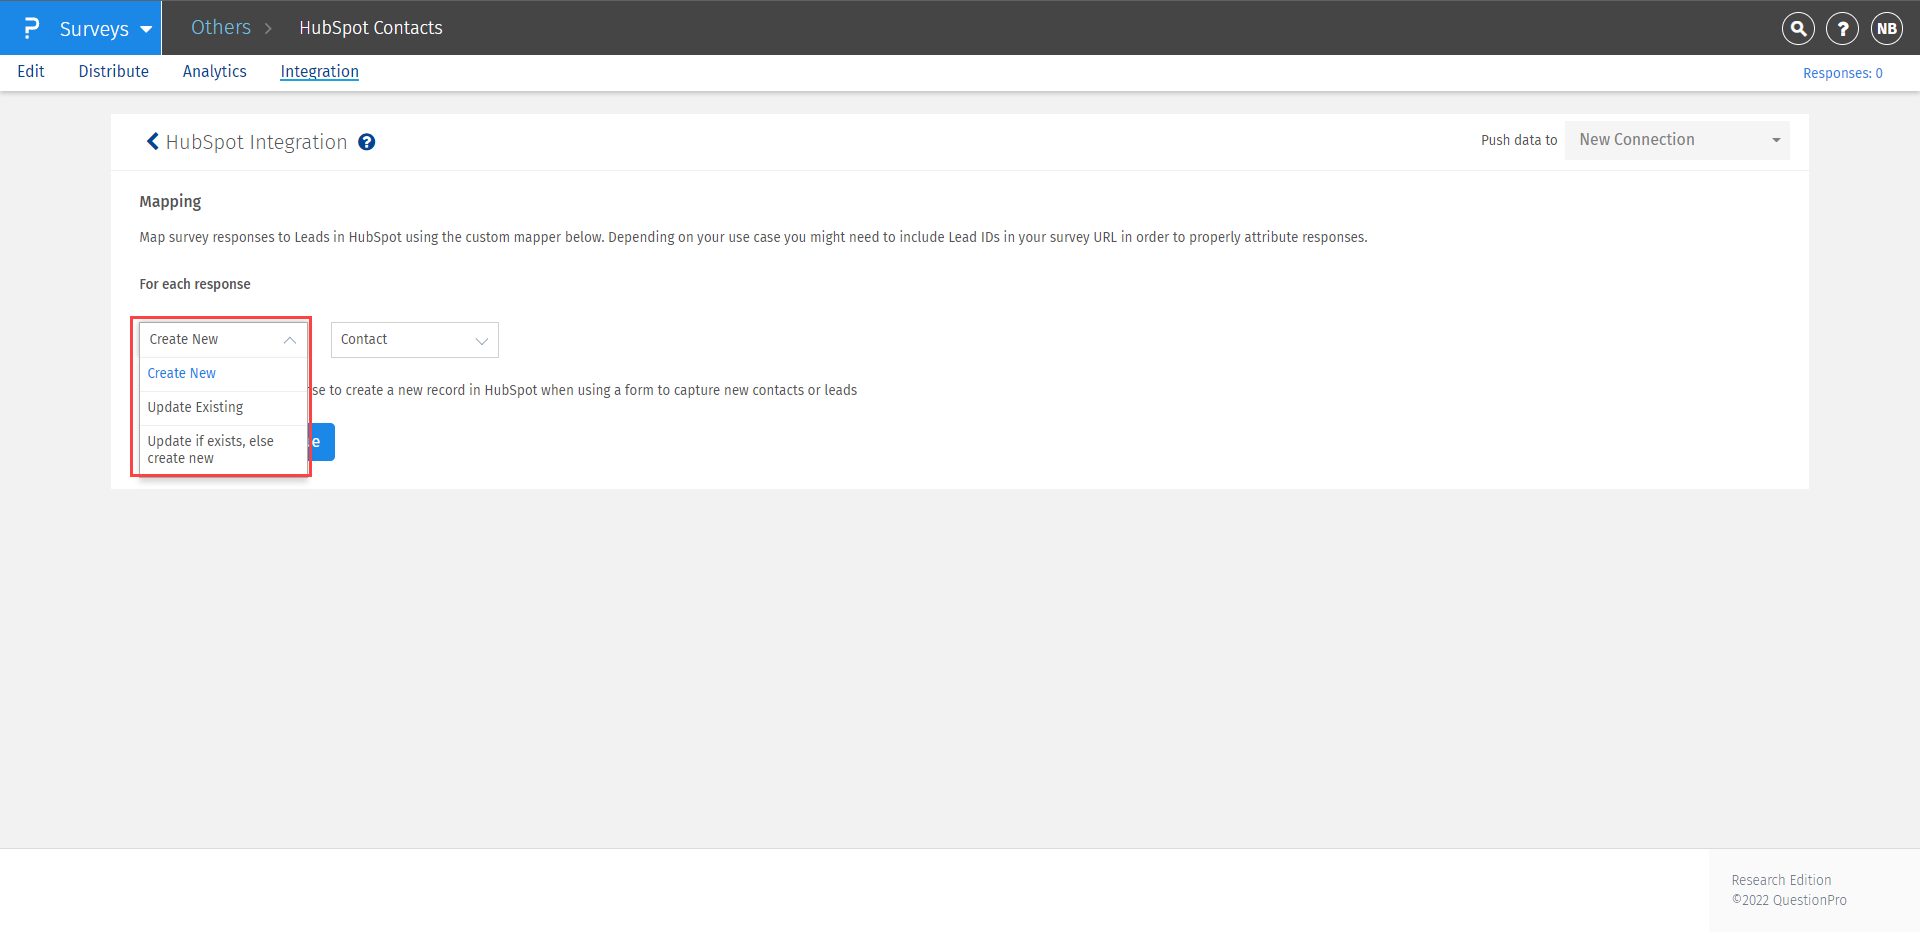Switch to the Integration tab

coord(320,71)
